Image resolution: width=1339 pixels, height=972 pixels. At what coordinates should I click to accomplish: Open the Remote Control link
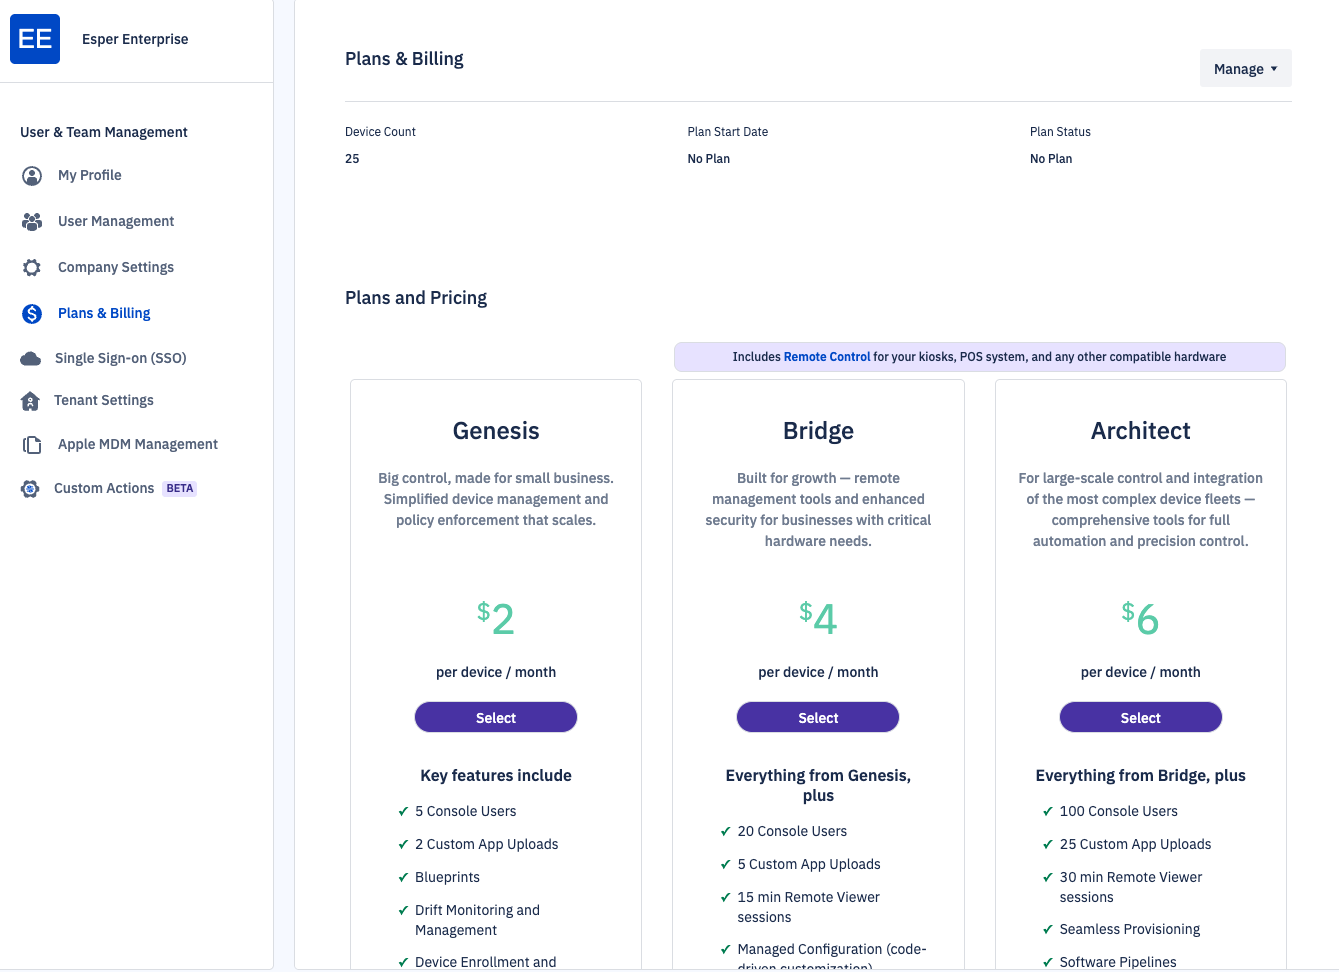pyautogui.click(x=827, y=356)
